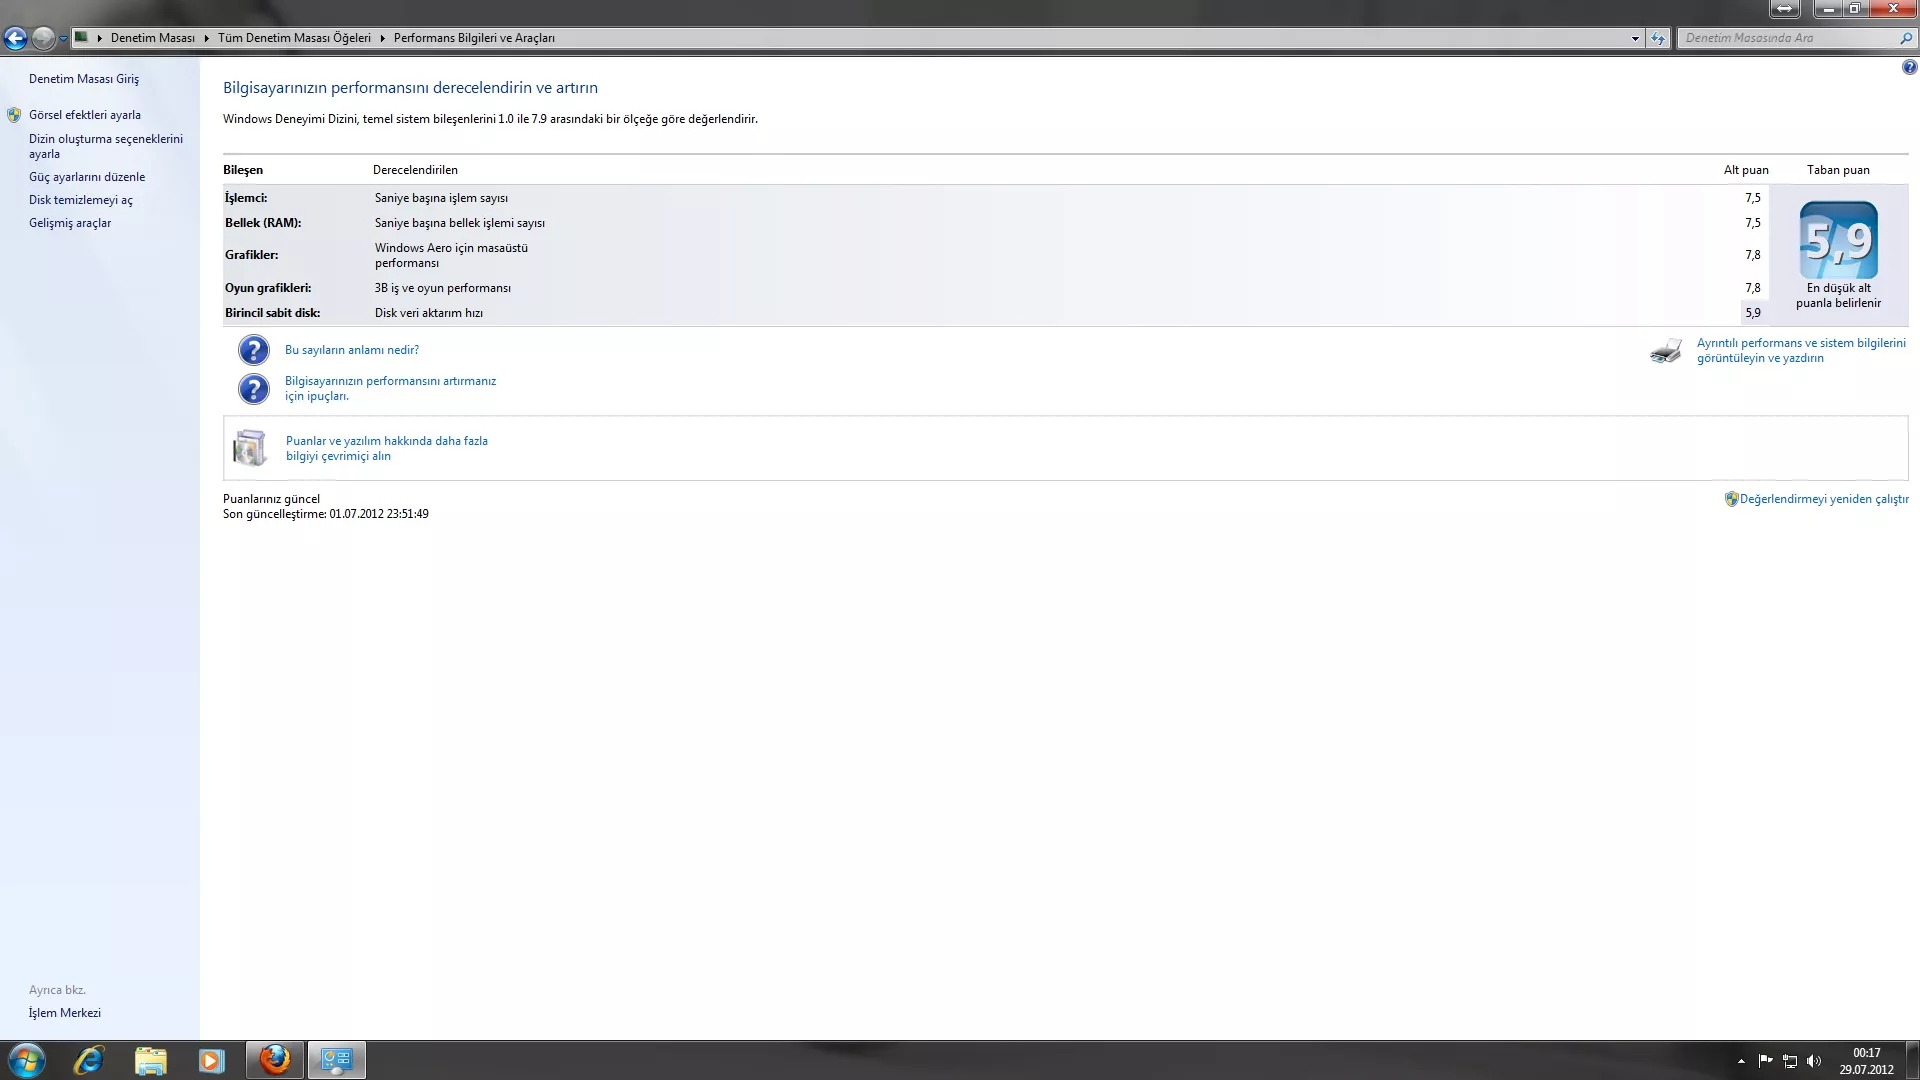This screenshot has height=1080, width=1920.
Task: Click shield icon beside Değerlendirmeyi yeniden çalıştır
Action: pyautogui.click(x=1731, y=499)
